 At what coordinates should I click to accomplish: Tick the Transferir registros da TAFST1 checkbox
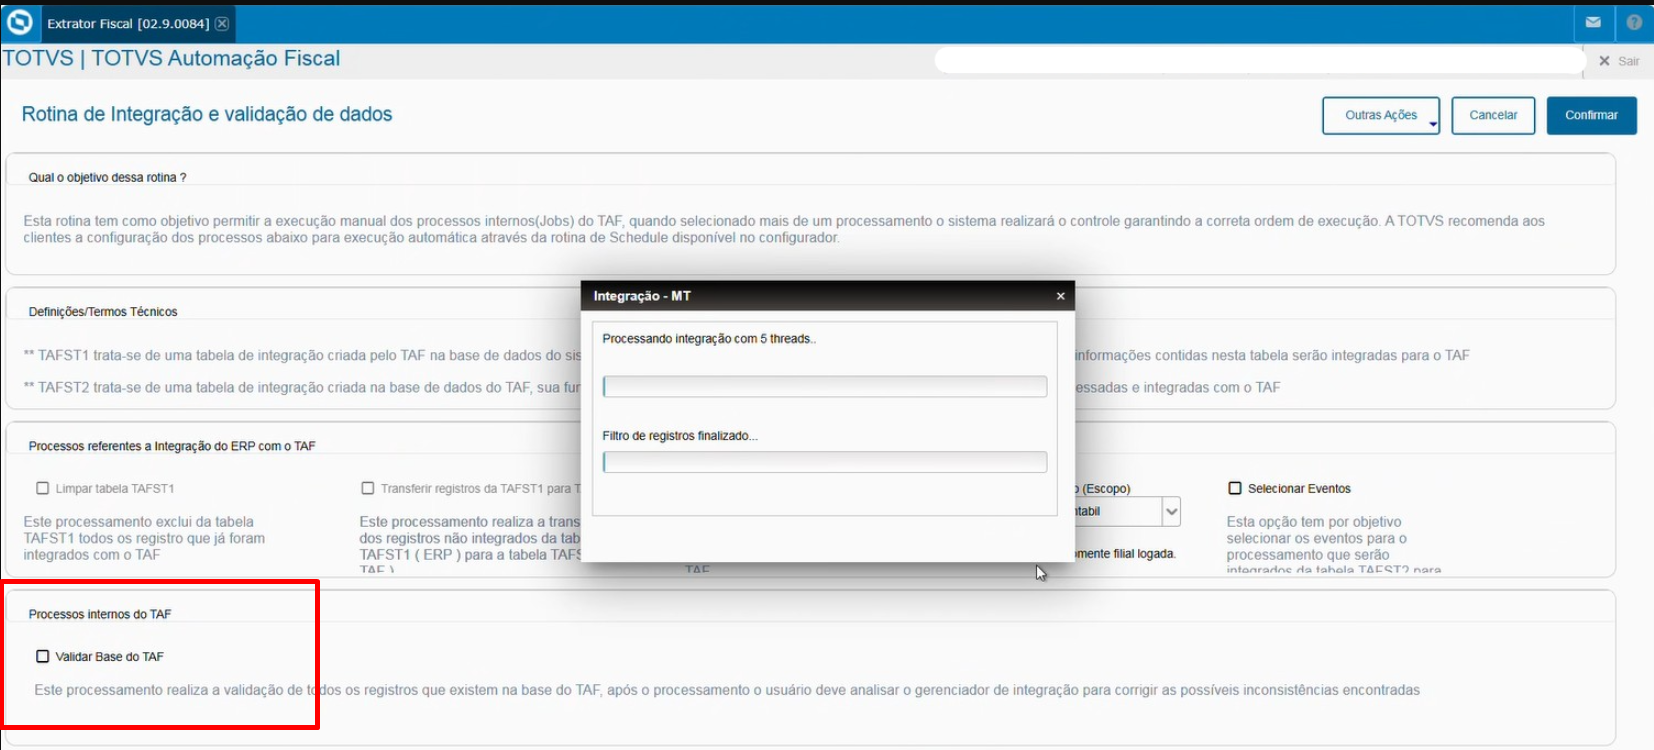point(368,488)
